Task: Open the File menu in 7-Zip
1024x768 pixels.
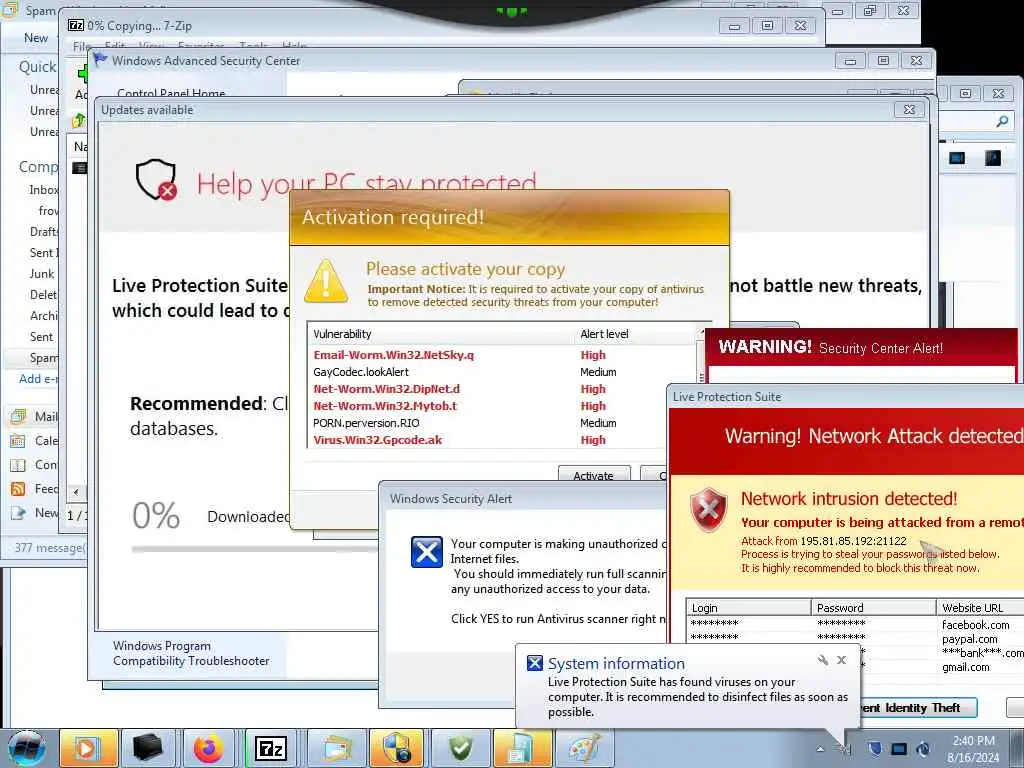Action: tap(82, 46)
